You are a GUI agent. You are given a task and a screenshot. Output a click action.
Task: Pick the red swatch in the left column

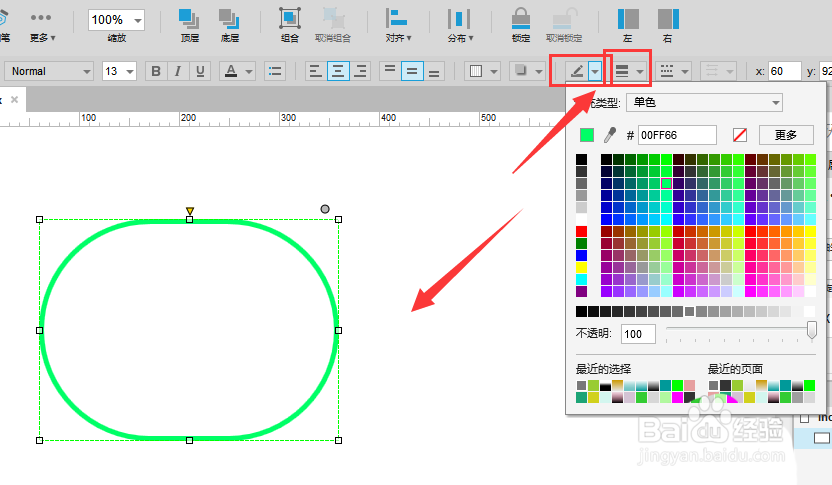(582, 231)
